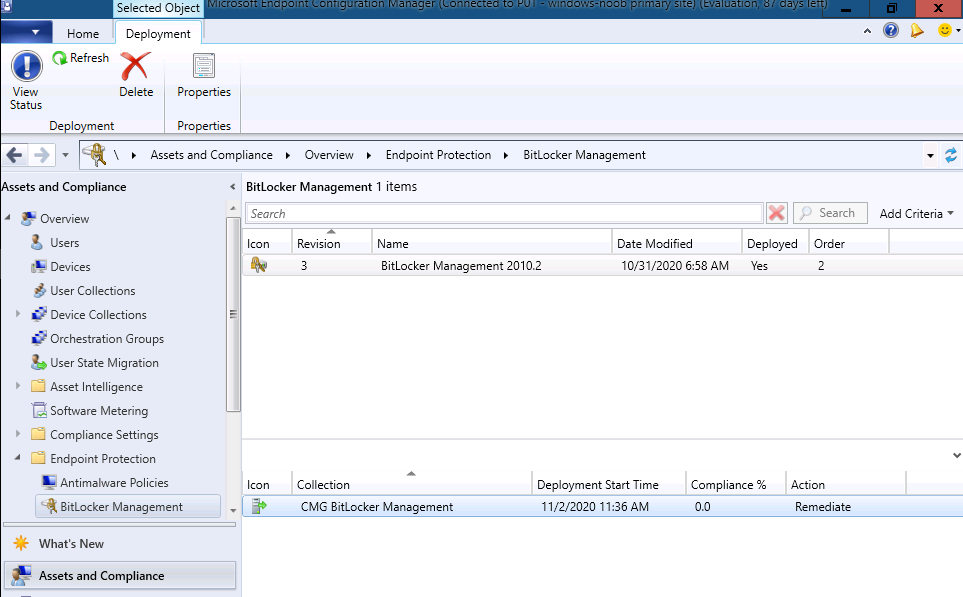Open the blue application menu dropdown
This screenshot has width=963, height=597.
(x=26, y=32)
